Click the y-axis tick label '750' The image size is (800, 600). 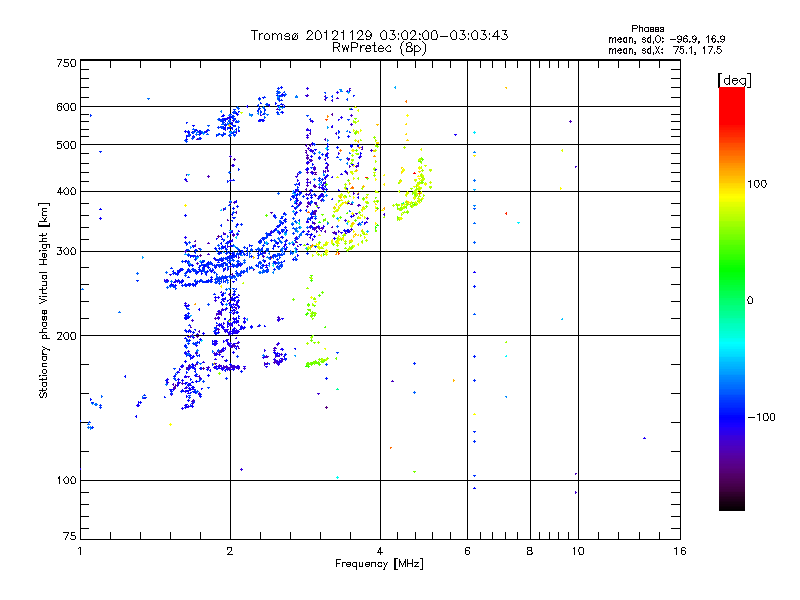coord(66,63)
